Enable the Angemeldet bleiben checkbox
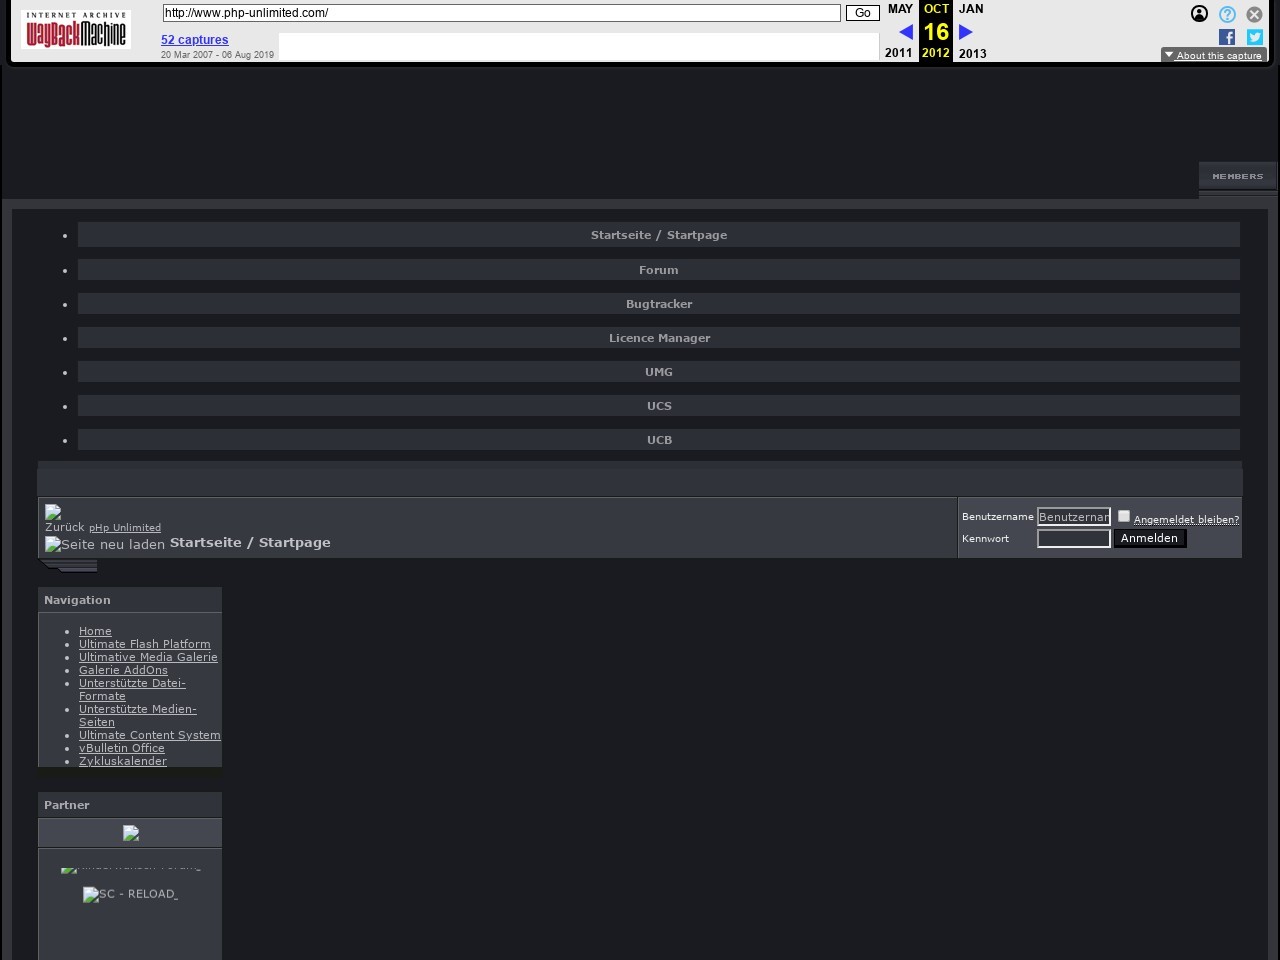The width and height of the screenshot is (1280, 960). [x=1124, y=516]
